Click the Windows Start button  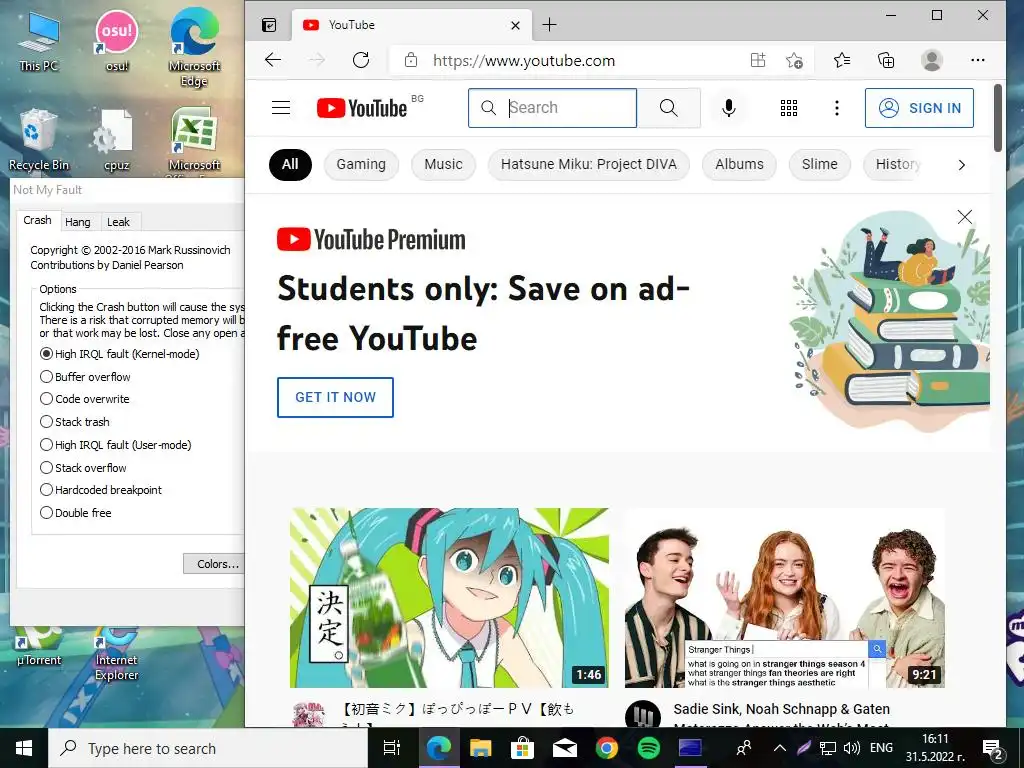pyautogui.click(x=24, y=748)
